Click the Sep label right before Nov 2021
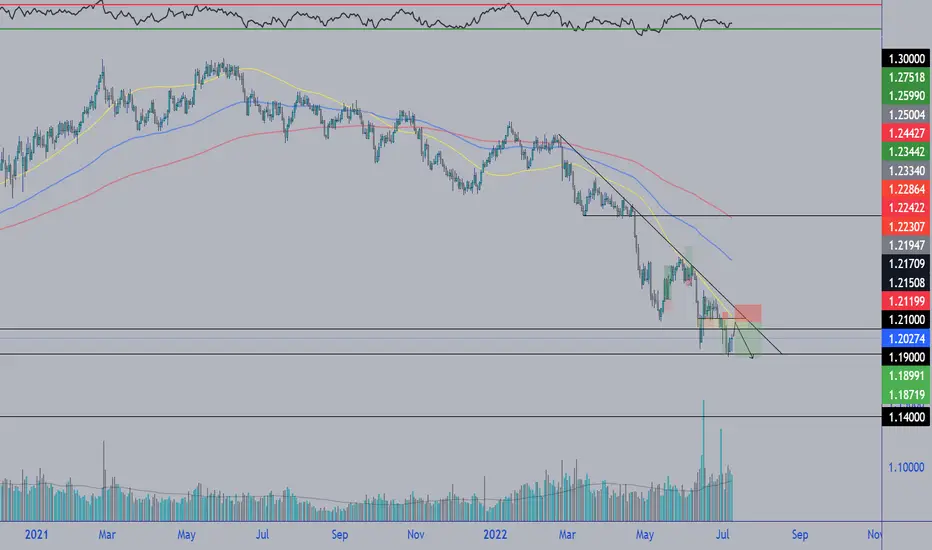Image resolution: width=932 pixels, height=550 pixels. 339,535
